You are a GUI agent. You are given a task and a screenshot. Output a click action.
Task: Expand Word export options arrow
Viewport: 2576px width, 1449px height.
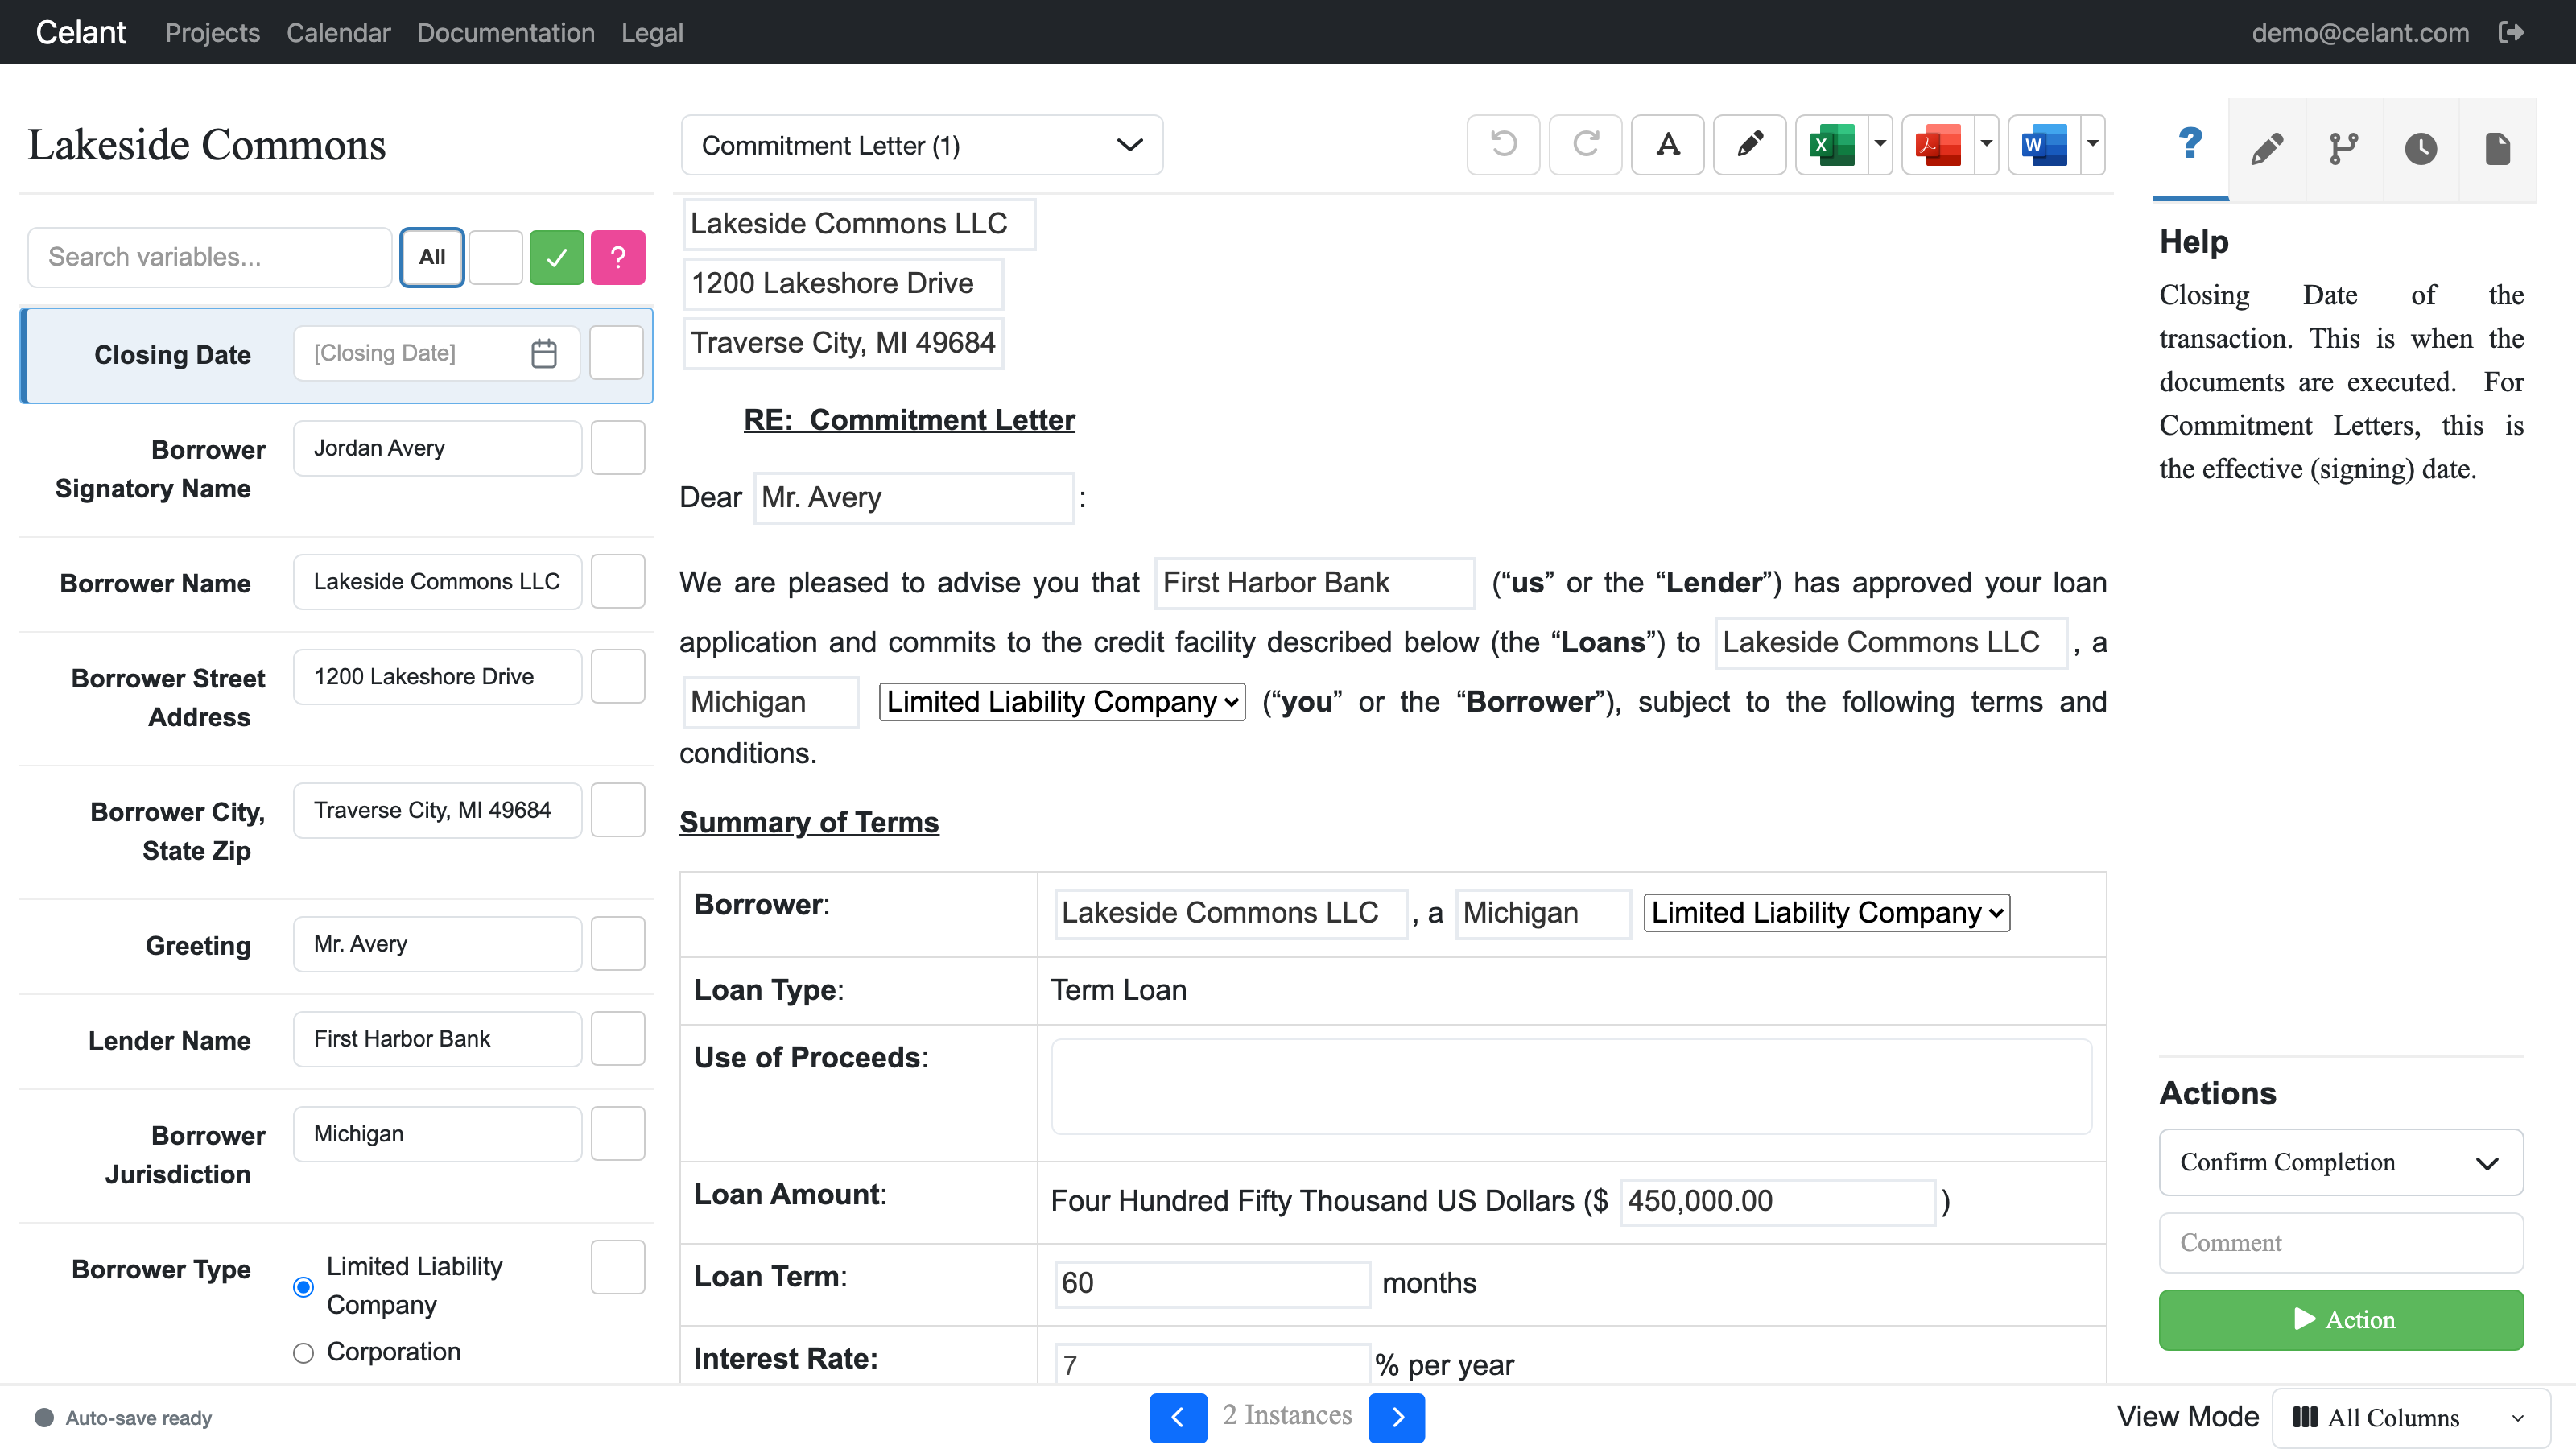[2092, 145]
